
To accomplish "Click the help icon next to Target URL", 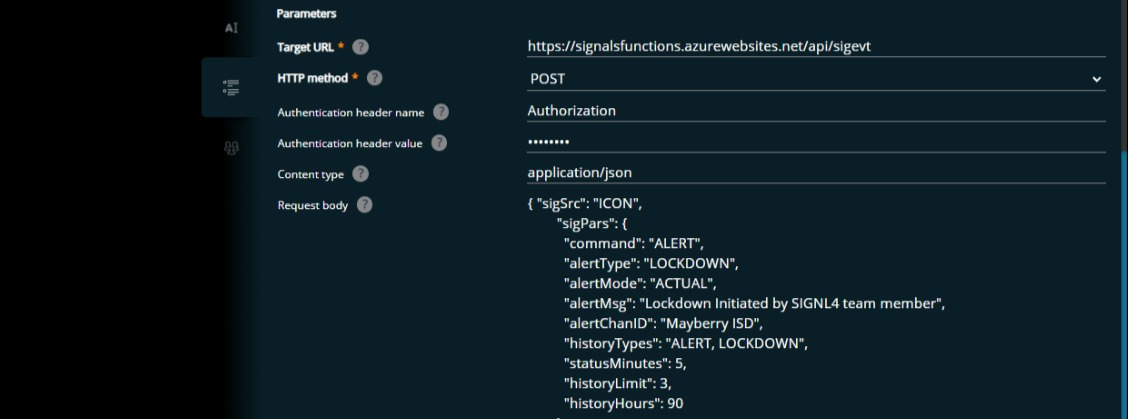I will 361,47.
